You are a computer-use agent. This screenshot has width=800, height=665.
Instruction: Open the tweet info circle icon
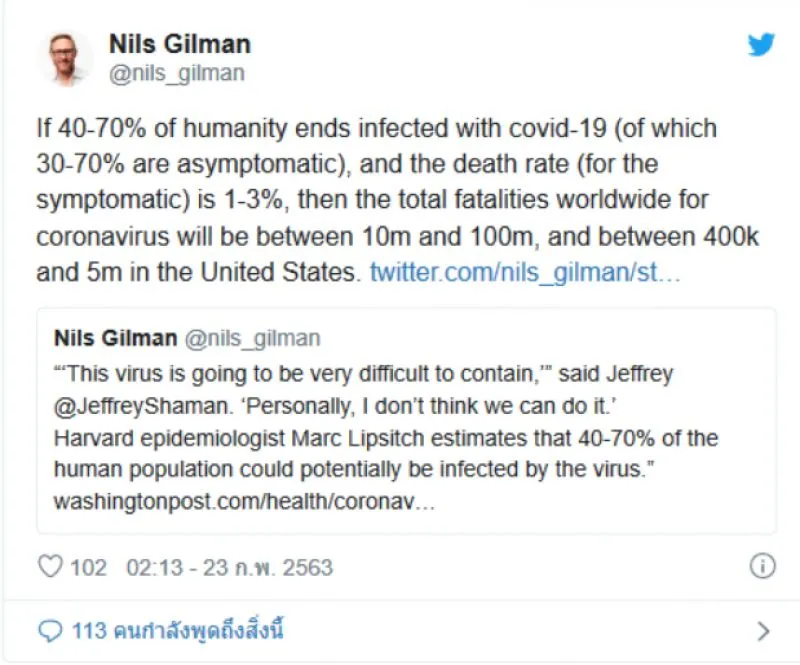click(762, 567)
